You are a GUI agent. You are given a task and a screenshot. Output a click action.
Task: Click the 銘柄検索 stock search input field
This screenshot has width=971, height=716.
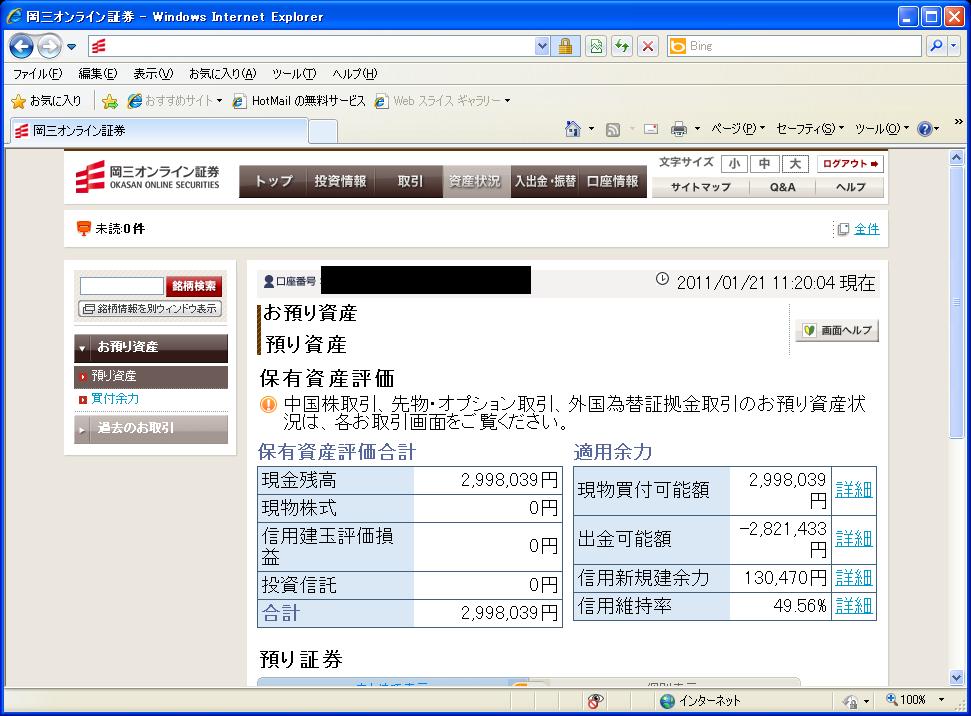coord(121,286)
